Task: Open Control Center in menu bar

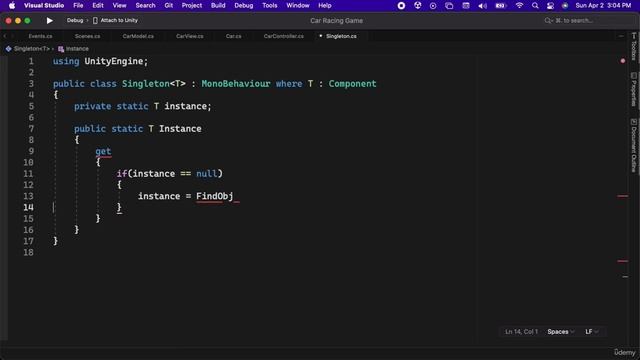Action: pos(550,5)
